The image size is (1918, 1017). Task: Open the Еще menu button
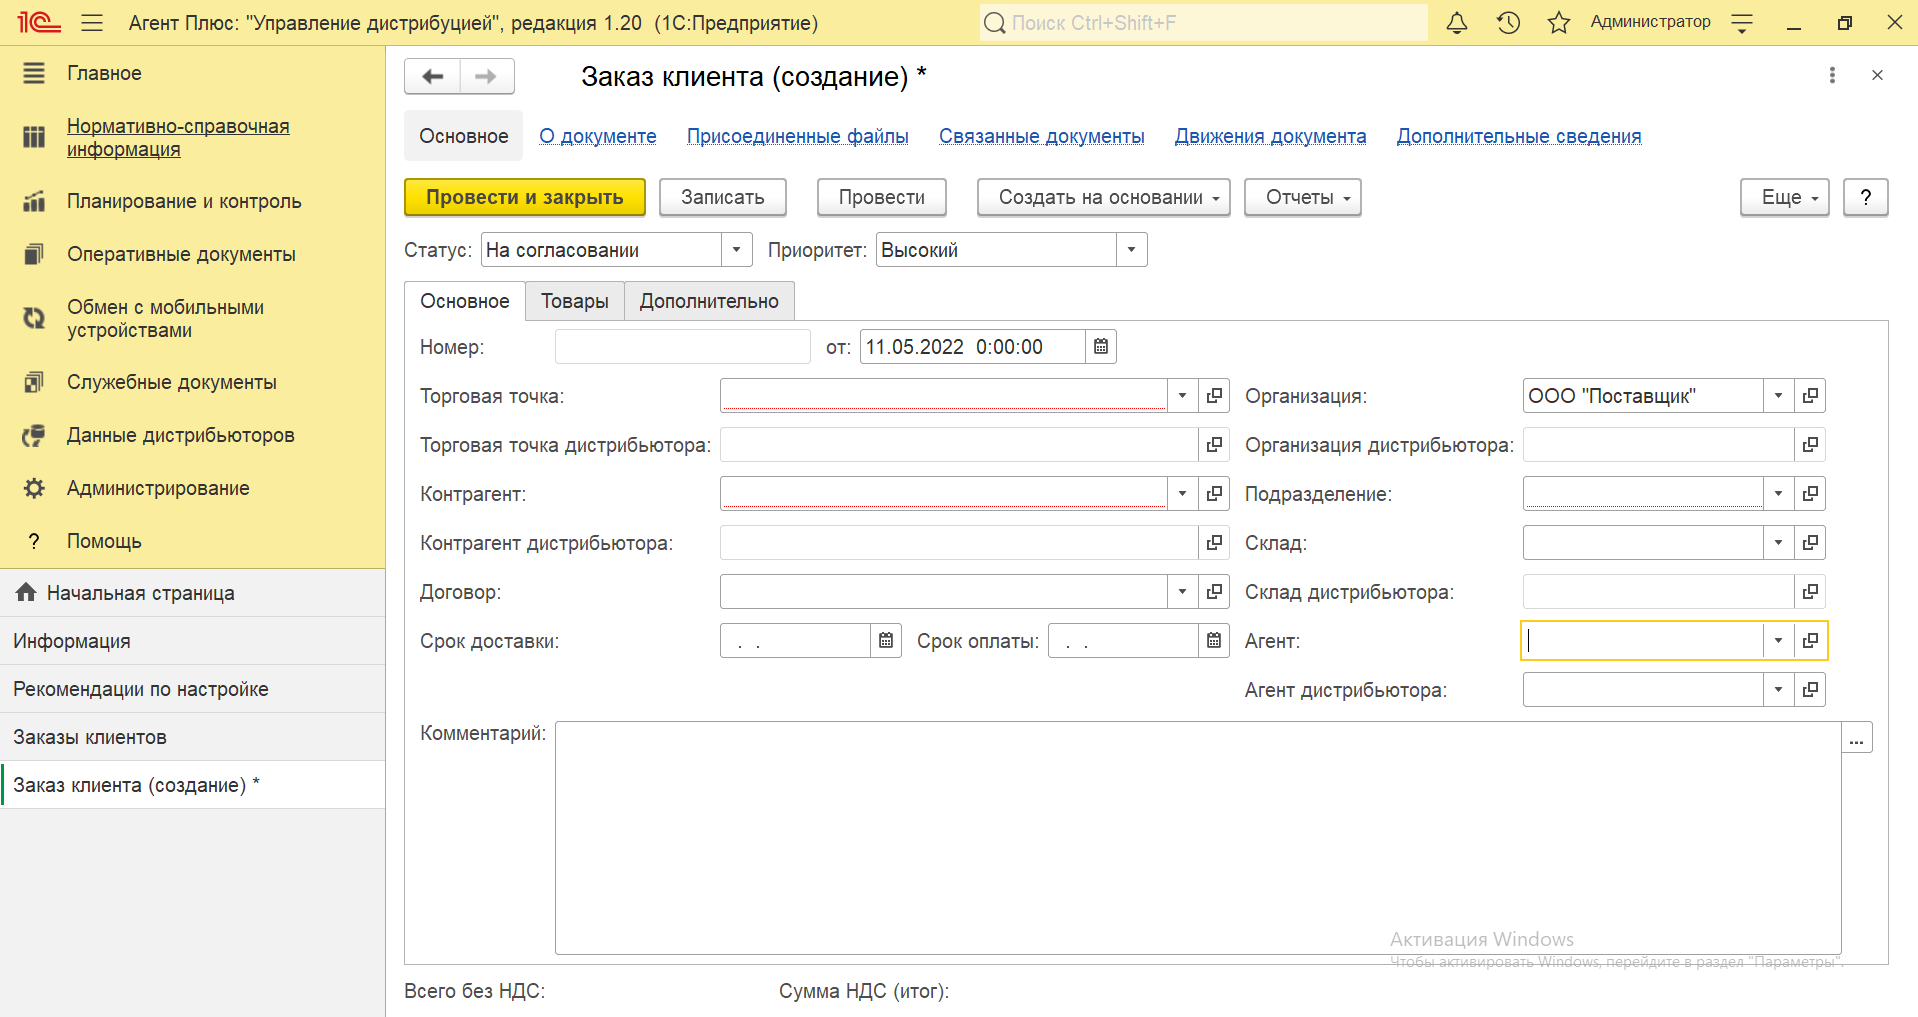1784,197
